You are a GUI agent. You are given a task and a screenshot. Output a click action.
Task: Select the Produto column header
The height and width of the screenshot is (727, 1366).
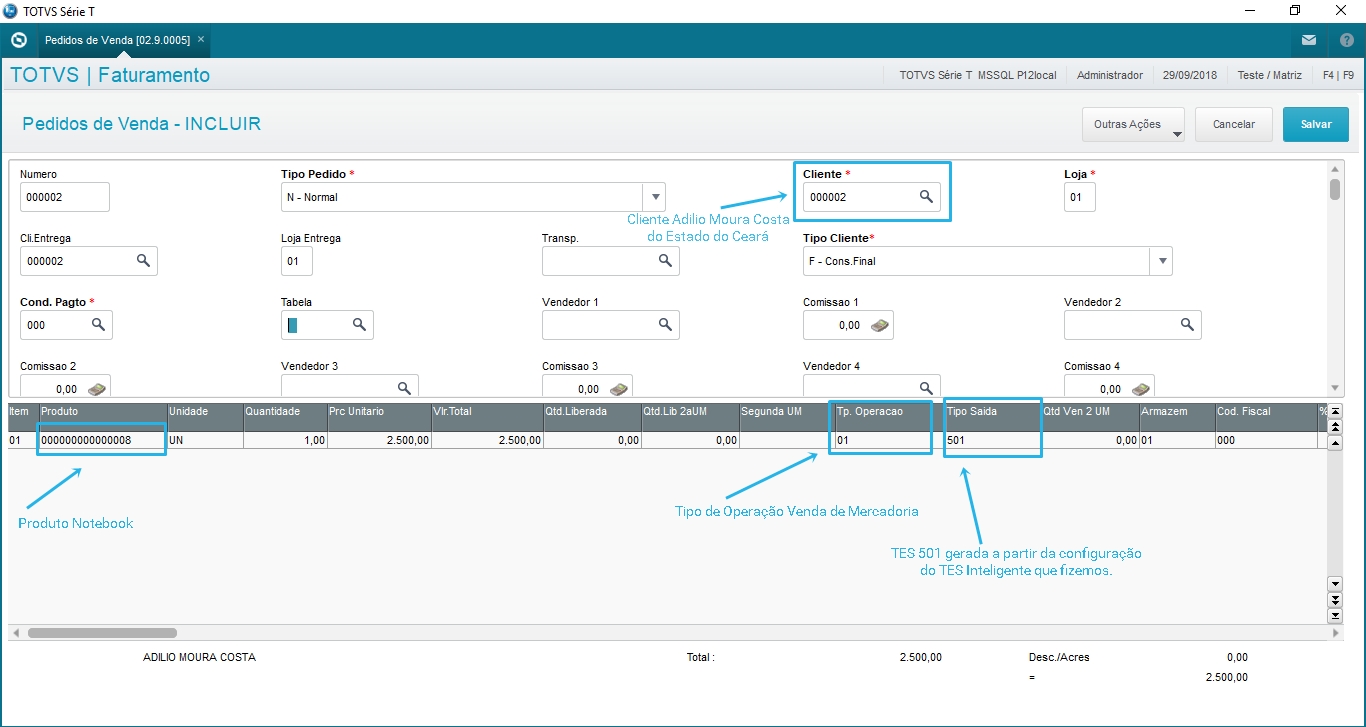coord(102,411)
